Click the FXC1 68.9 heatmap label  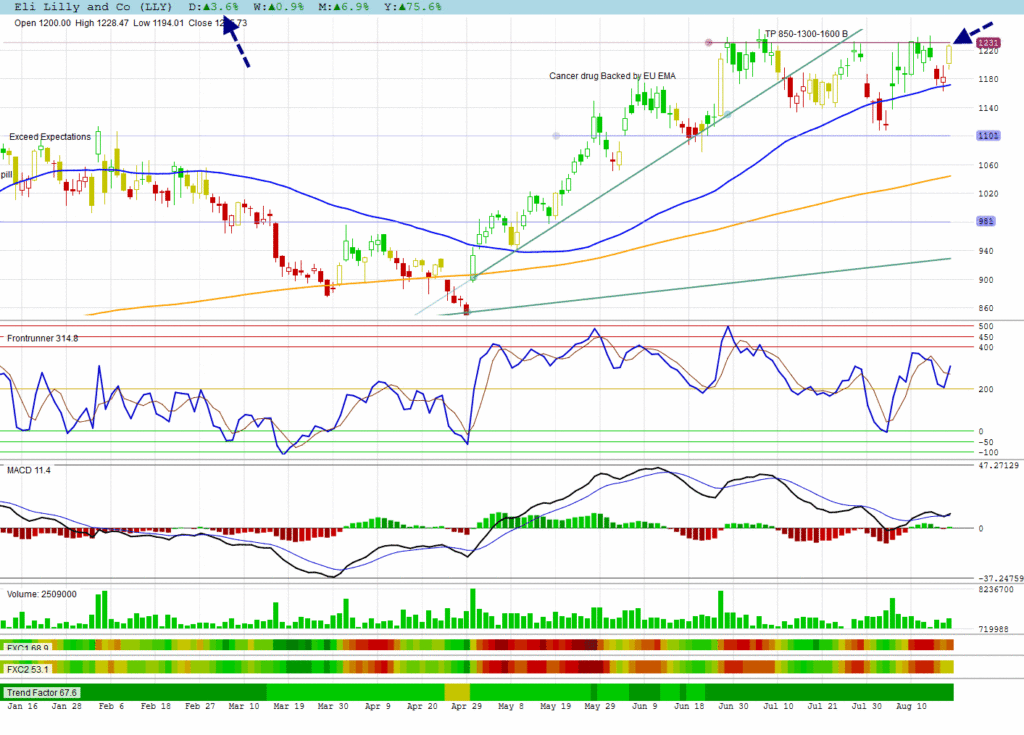coord(27,647)
